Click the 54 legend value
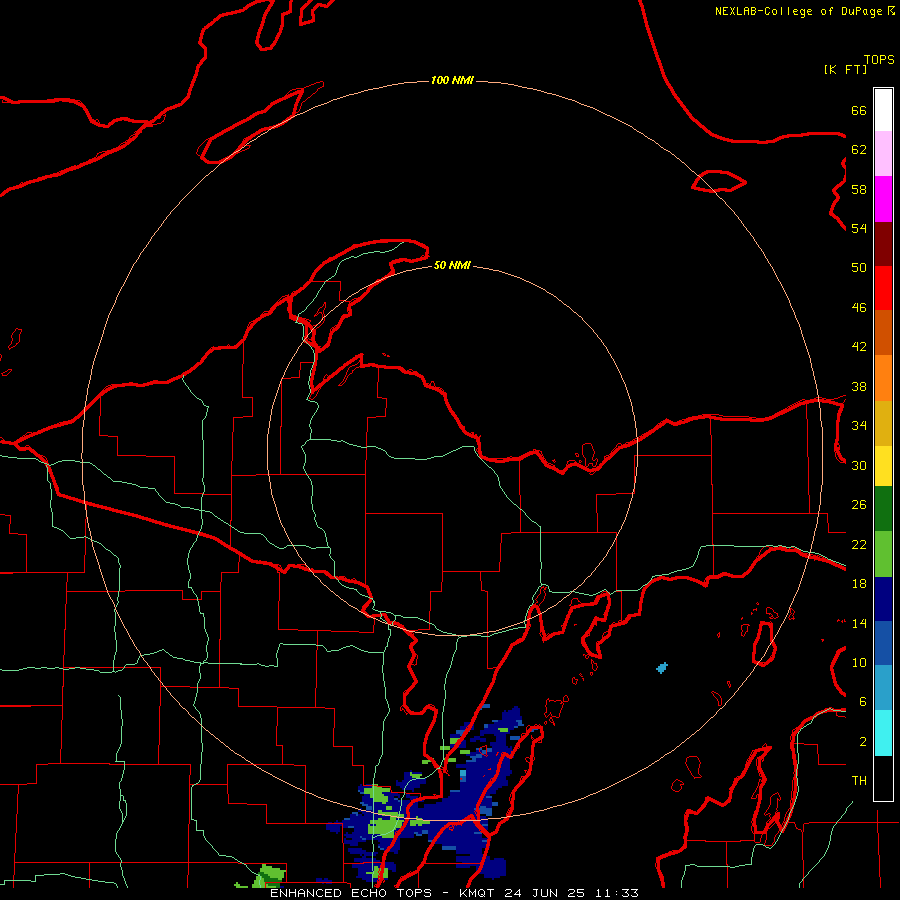Viewport: 900px width, 900px height. pyautogui.click(x=859, y=228)
